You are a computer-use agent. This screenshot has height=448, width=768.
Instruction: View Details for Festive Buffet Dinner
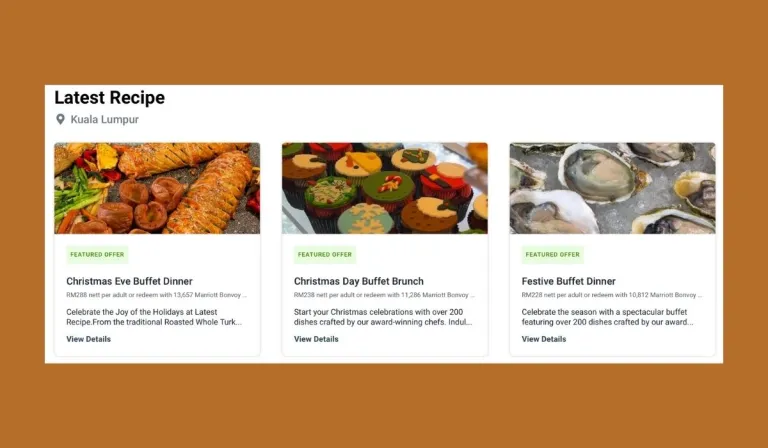[544, 339]
